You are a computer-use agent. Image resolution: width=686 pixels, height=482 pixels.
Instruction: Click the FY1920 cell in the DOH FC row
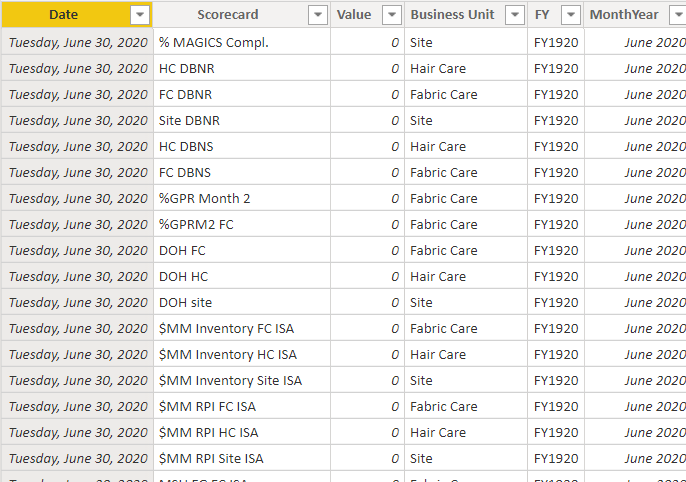pyautogui.click(x=556, y=251)
